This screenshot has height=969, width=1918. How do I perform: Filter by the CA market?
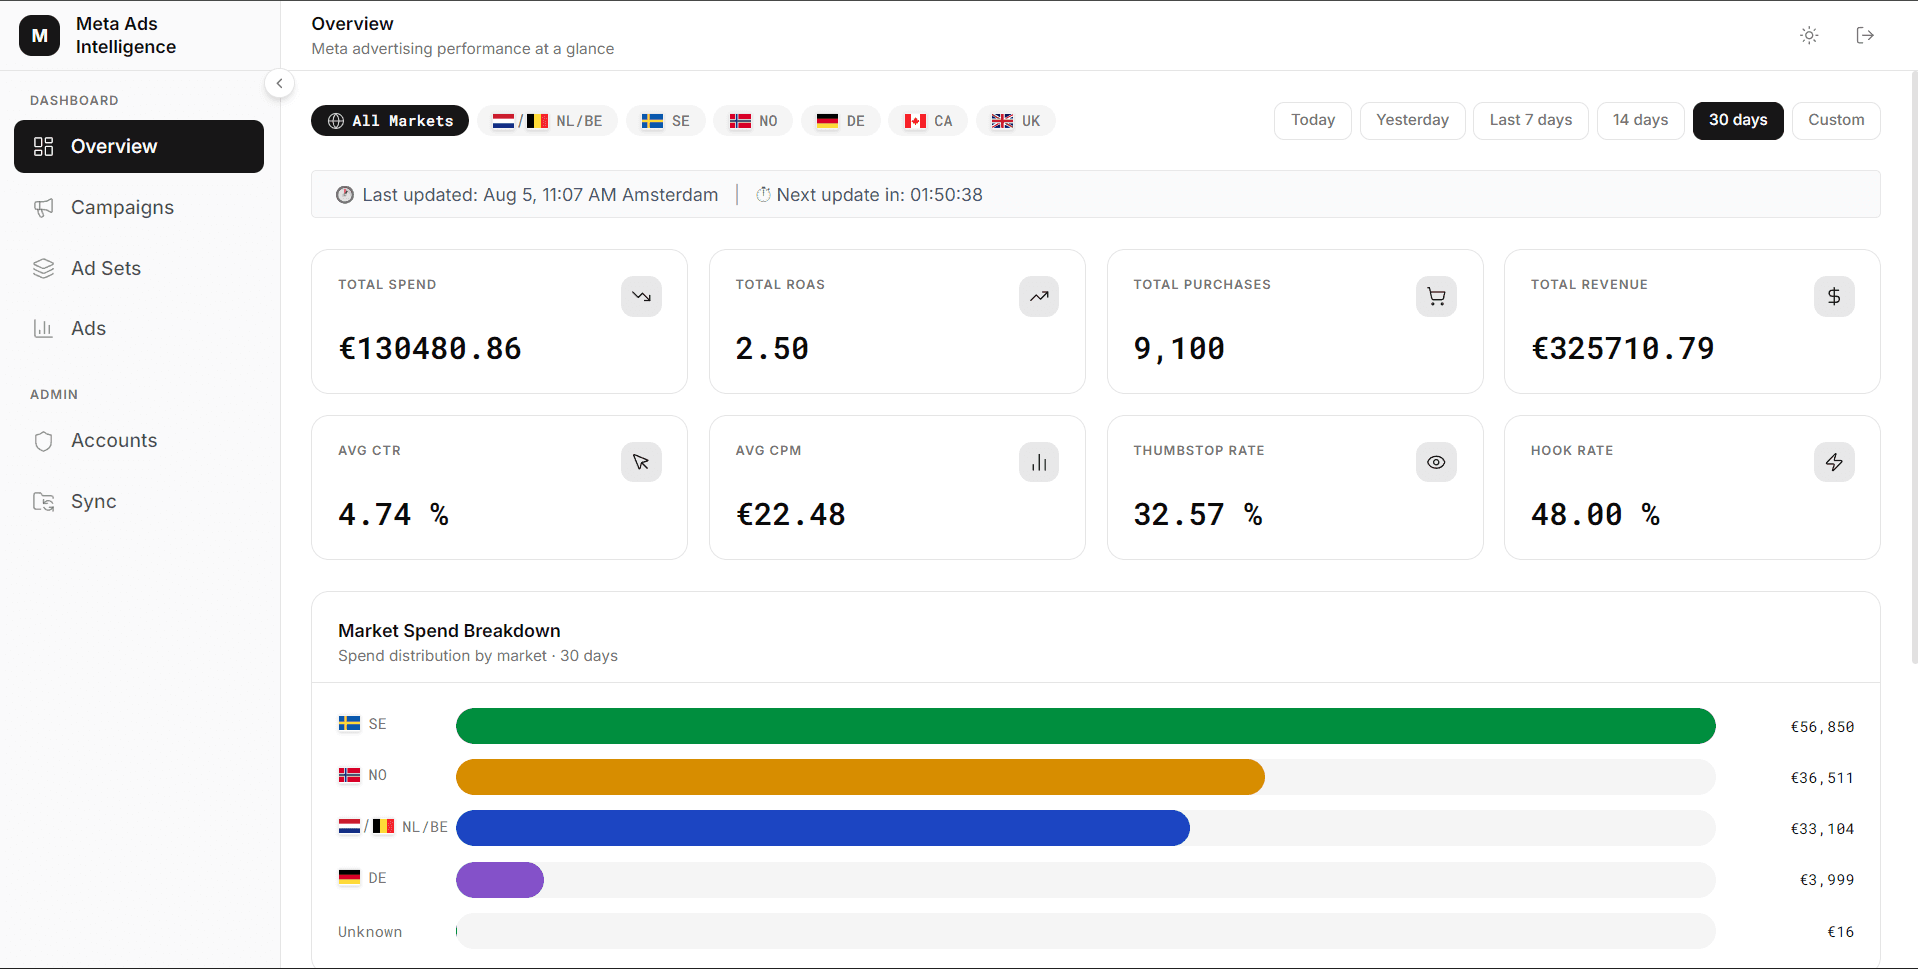point(928,121)
